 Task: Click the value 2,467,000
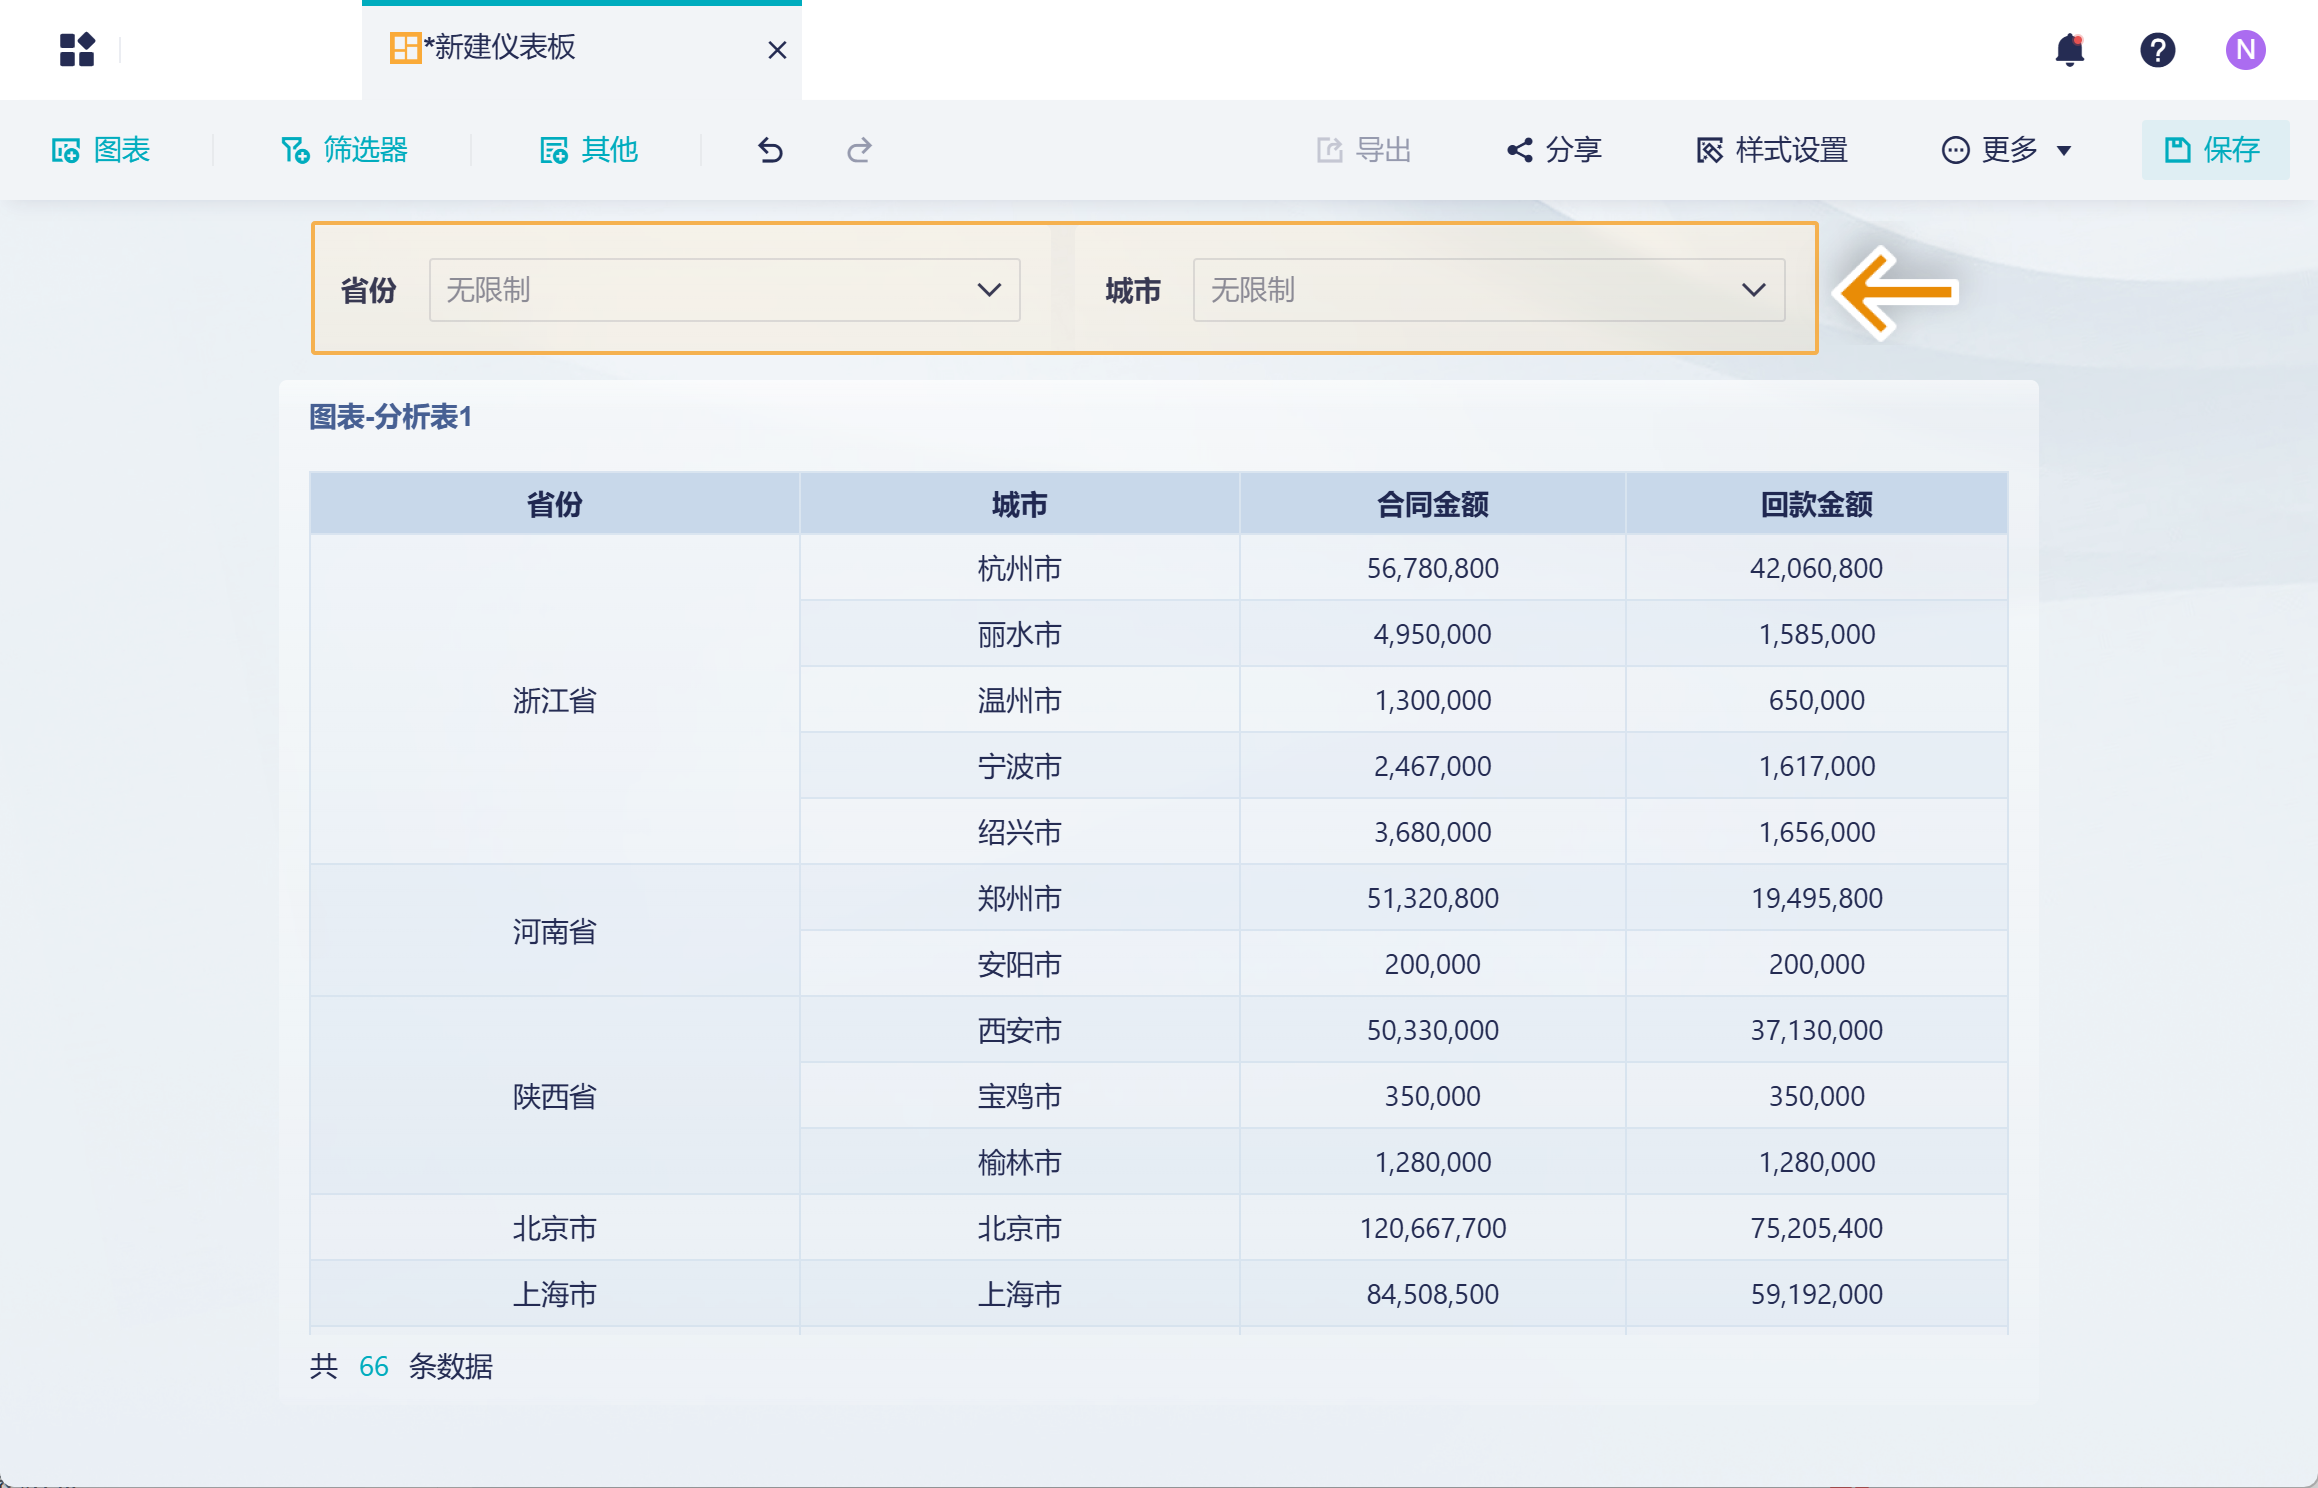(x=1432, y=766)
